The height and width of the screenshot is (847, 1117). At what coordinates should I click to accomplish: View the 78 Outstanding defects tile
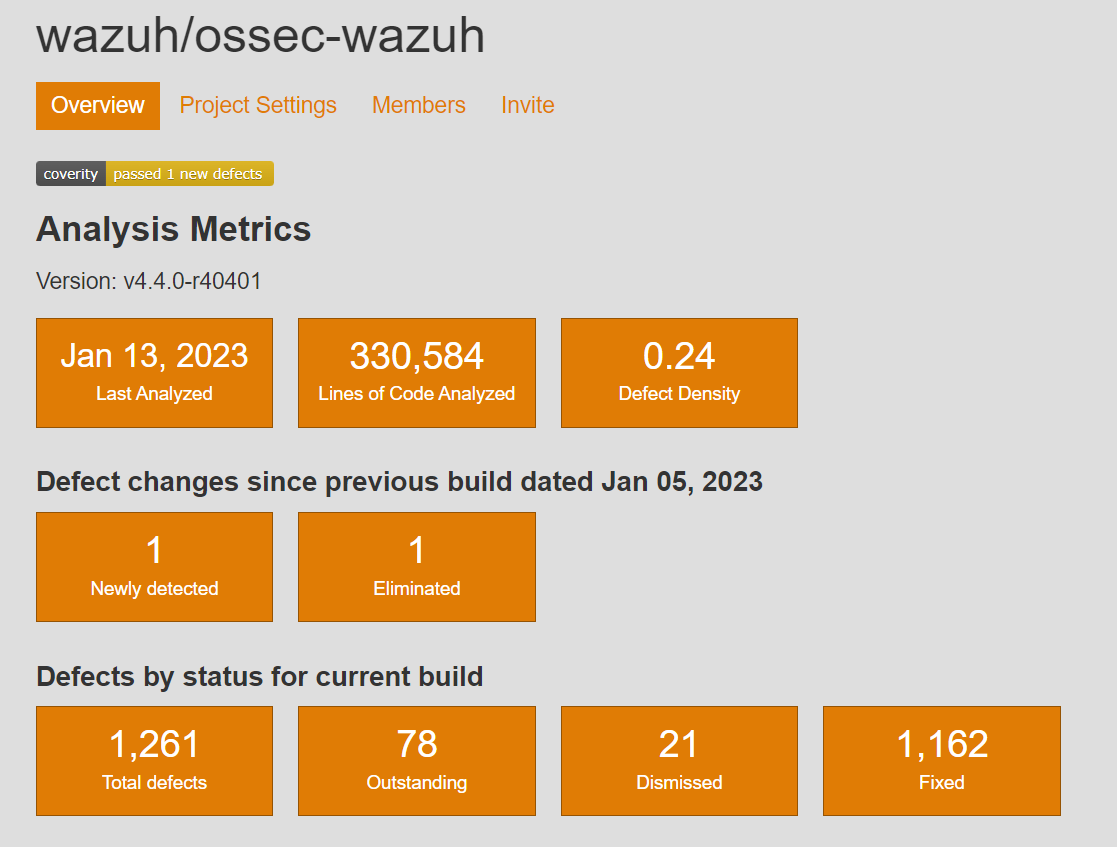tap(416, 760)
